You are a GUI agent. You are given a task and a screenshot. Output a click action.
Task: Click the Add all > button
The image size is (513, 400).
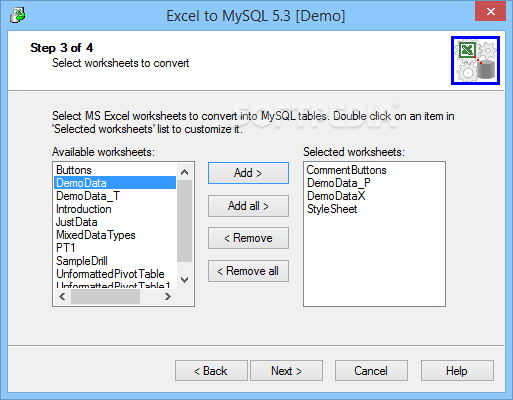(x=248, y=206)
